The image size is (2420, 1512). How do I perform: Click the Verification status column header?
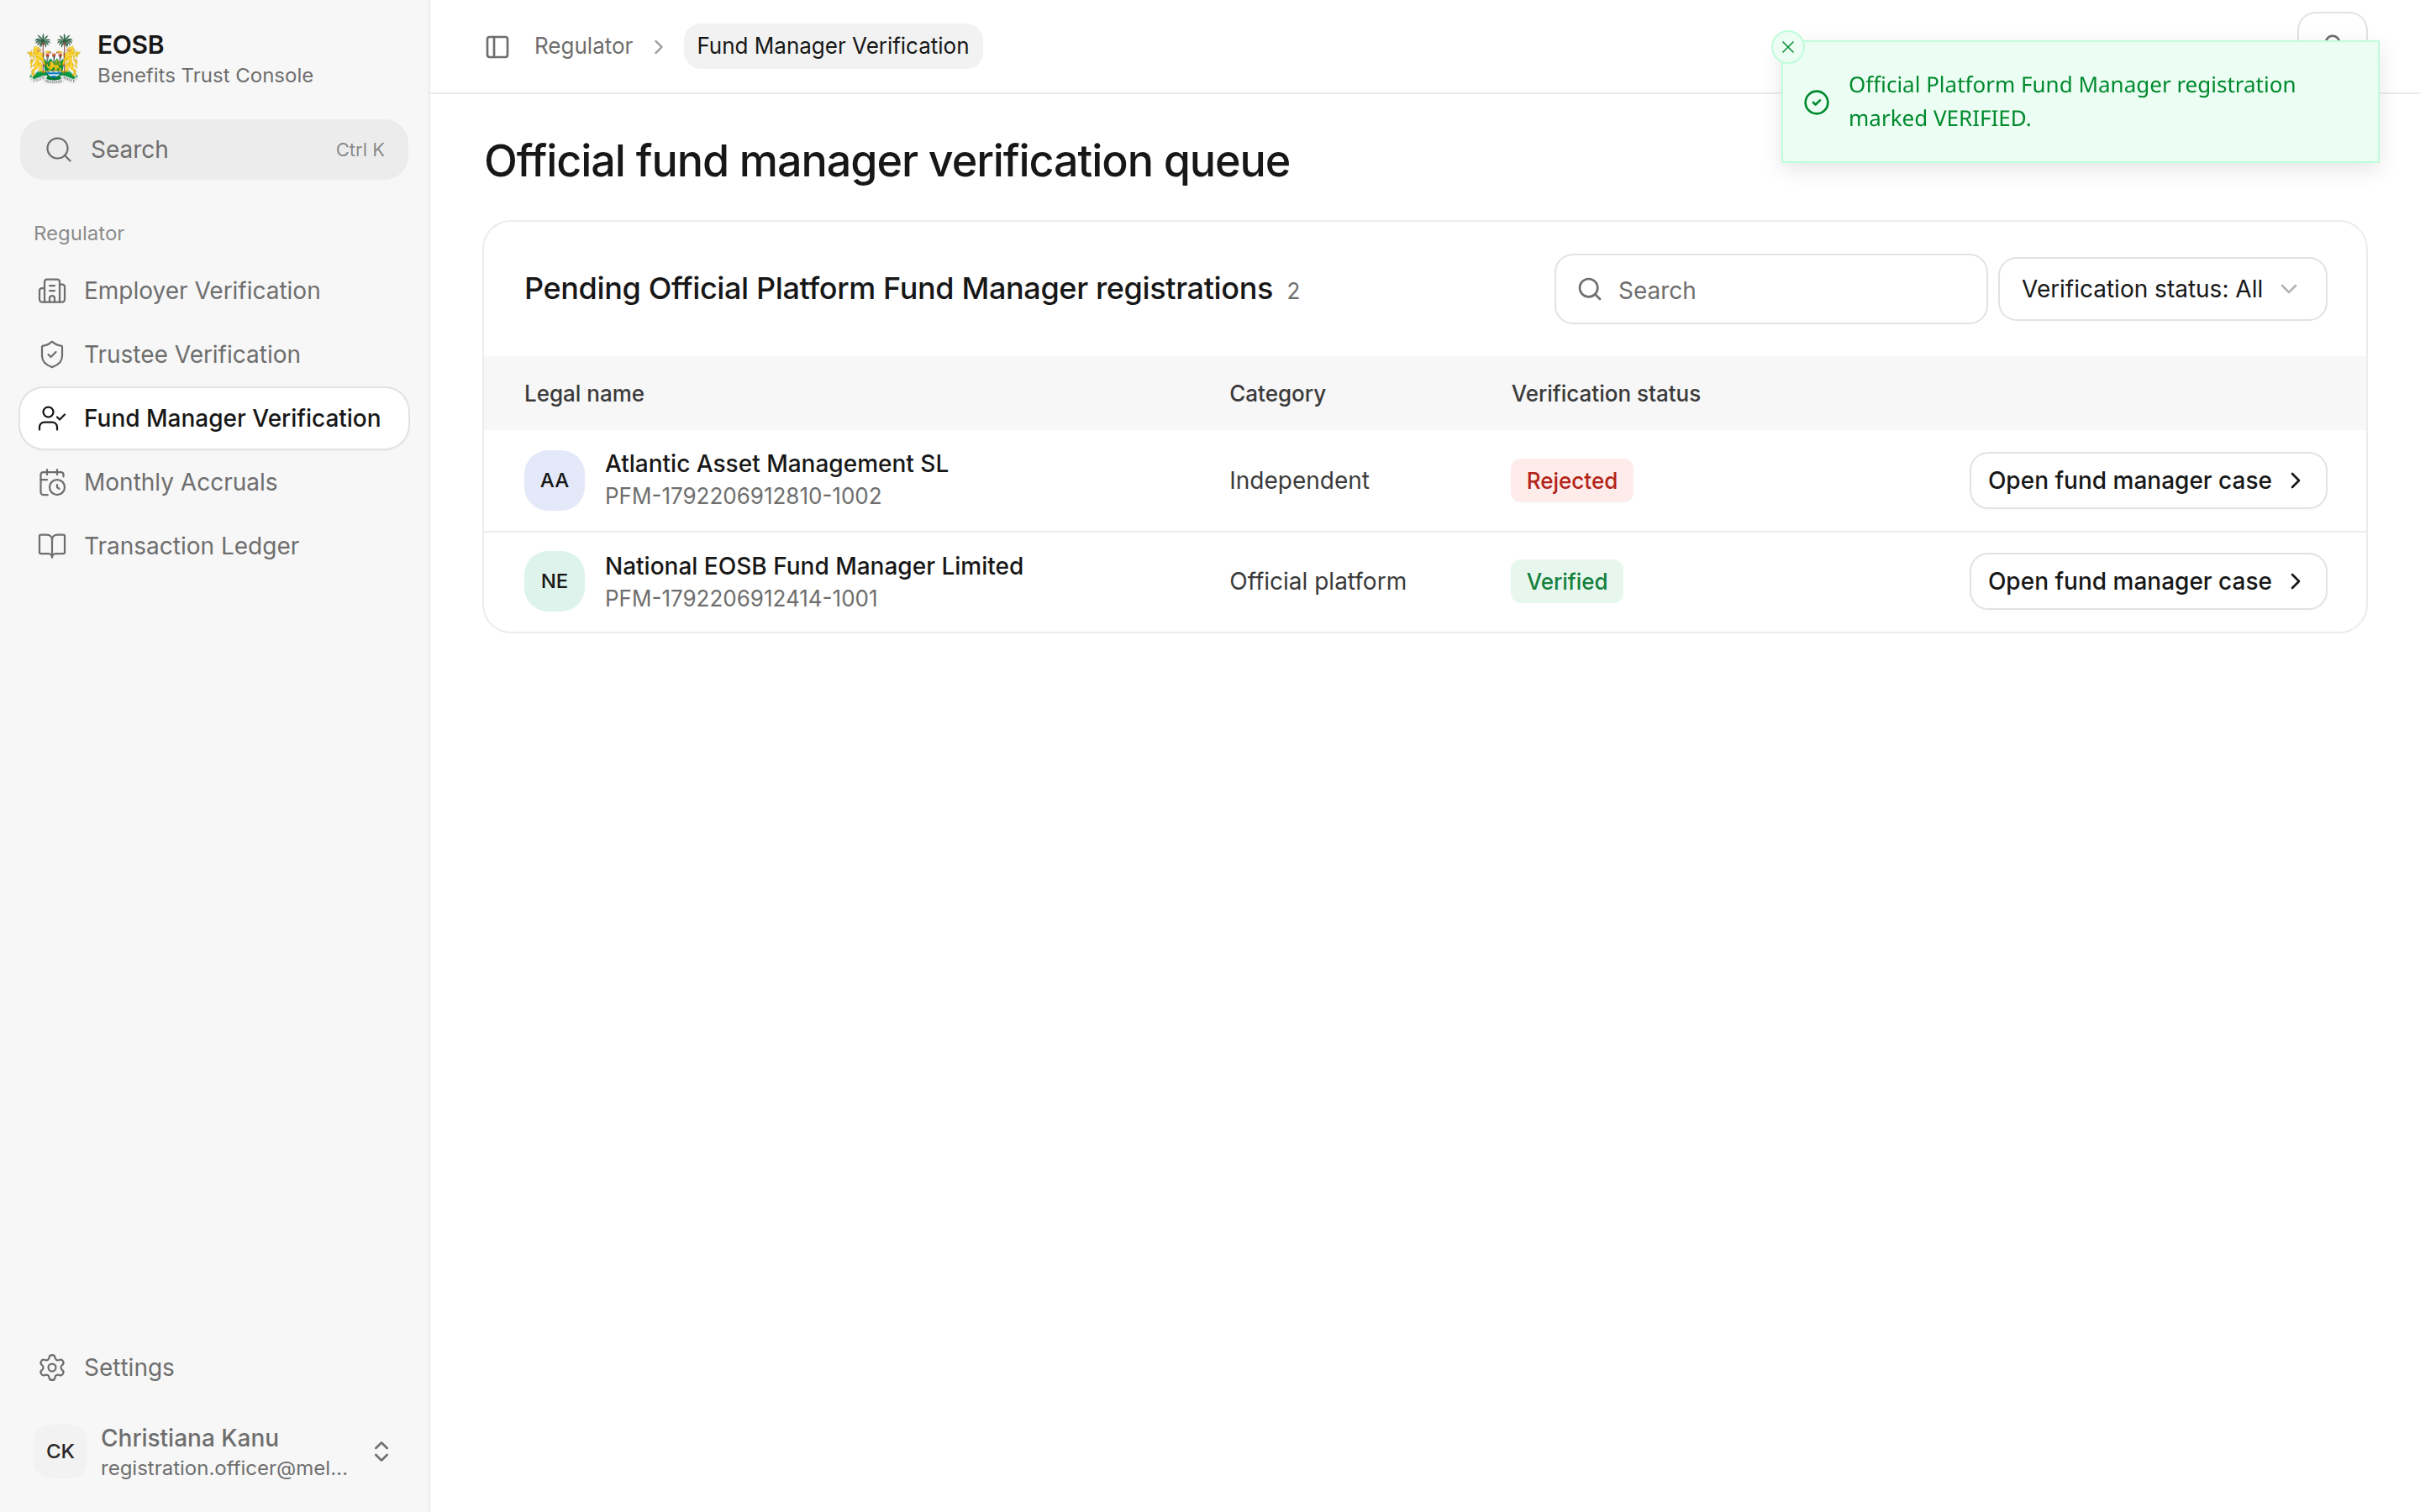pyautogui.click(x=1605, y=394)
